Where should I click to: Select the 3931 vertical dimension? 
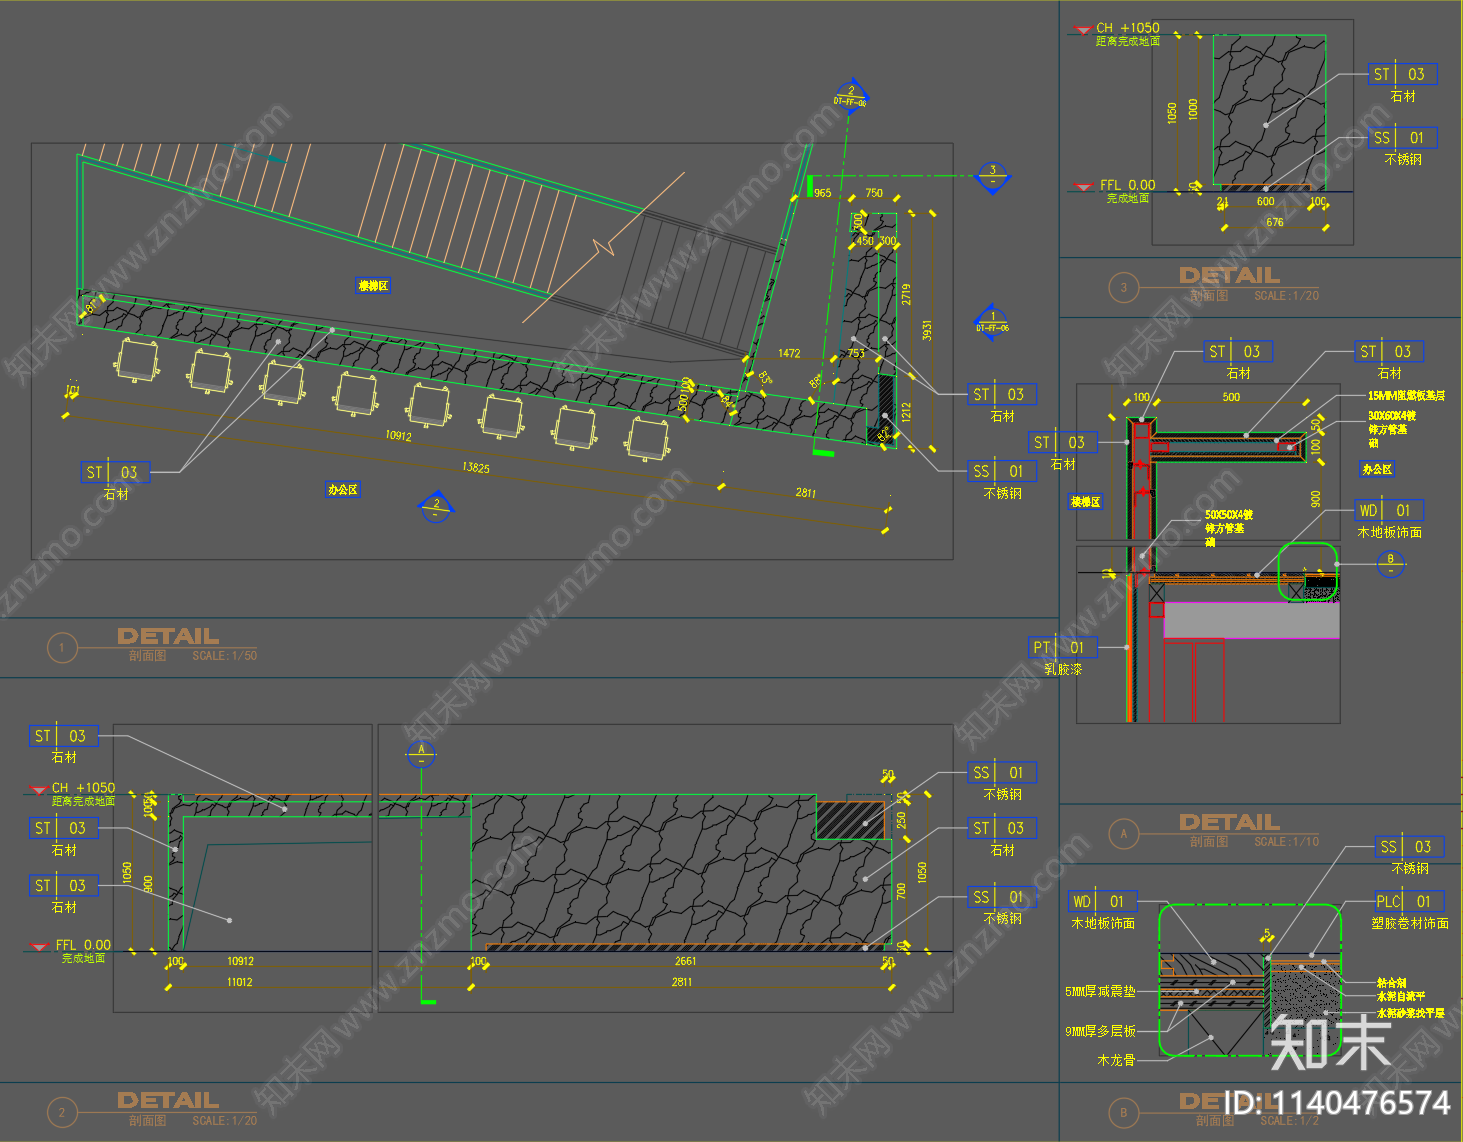pos(927,331)
